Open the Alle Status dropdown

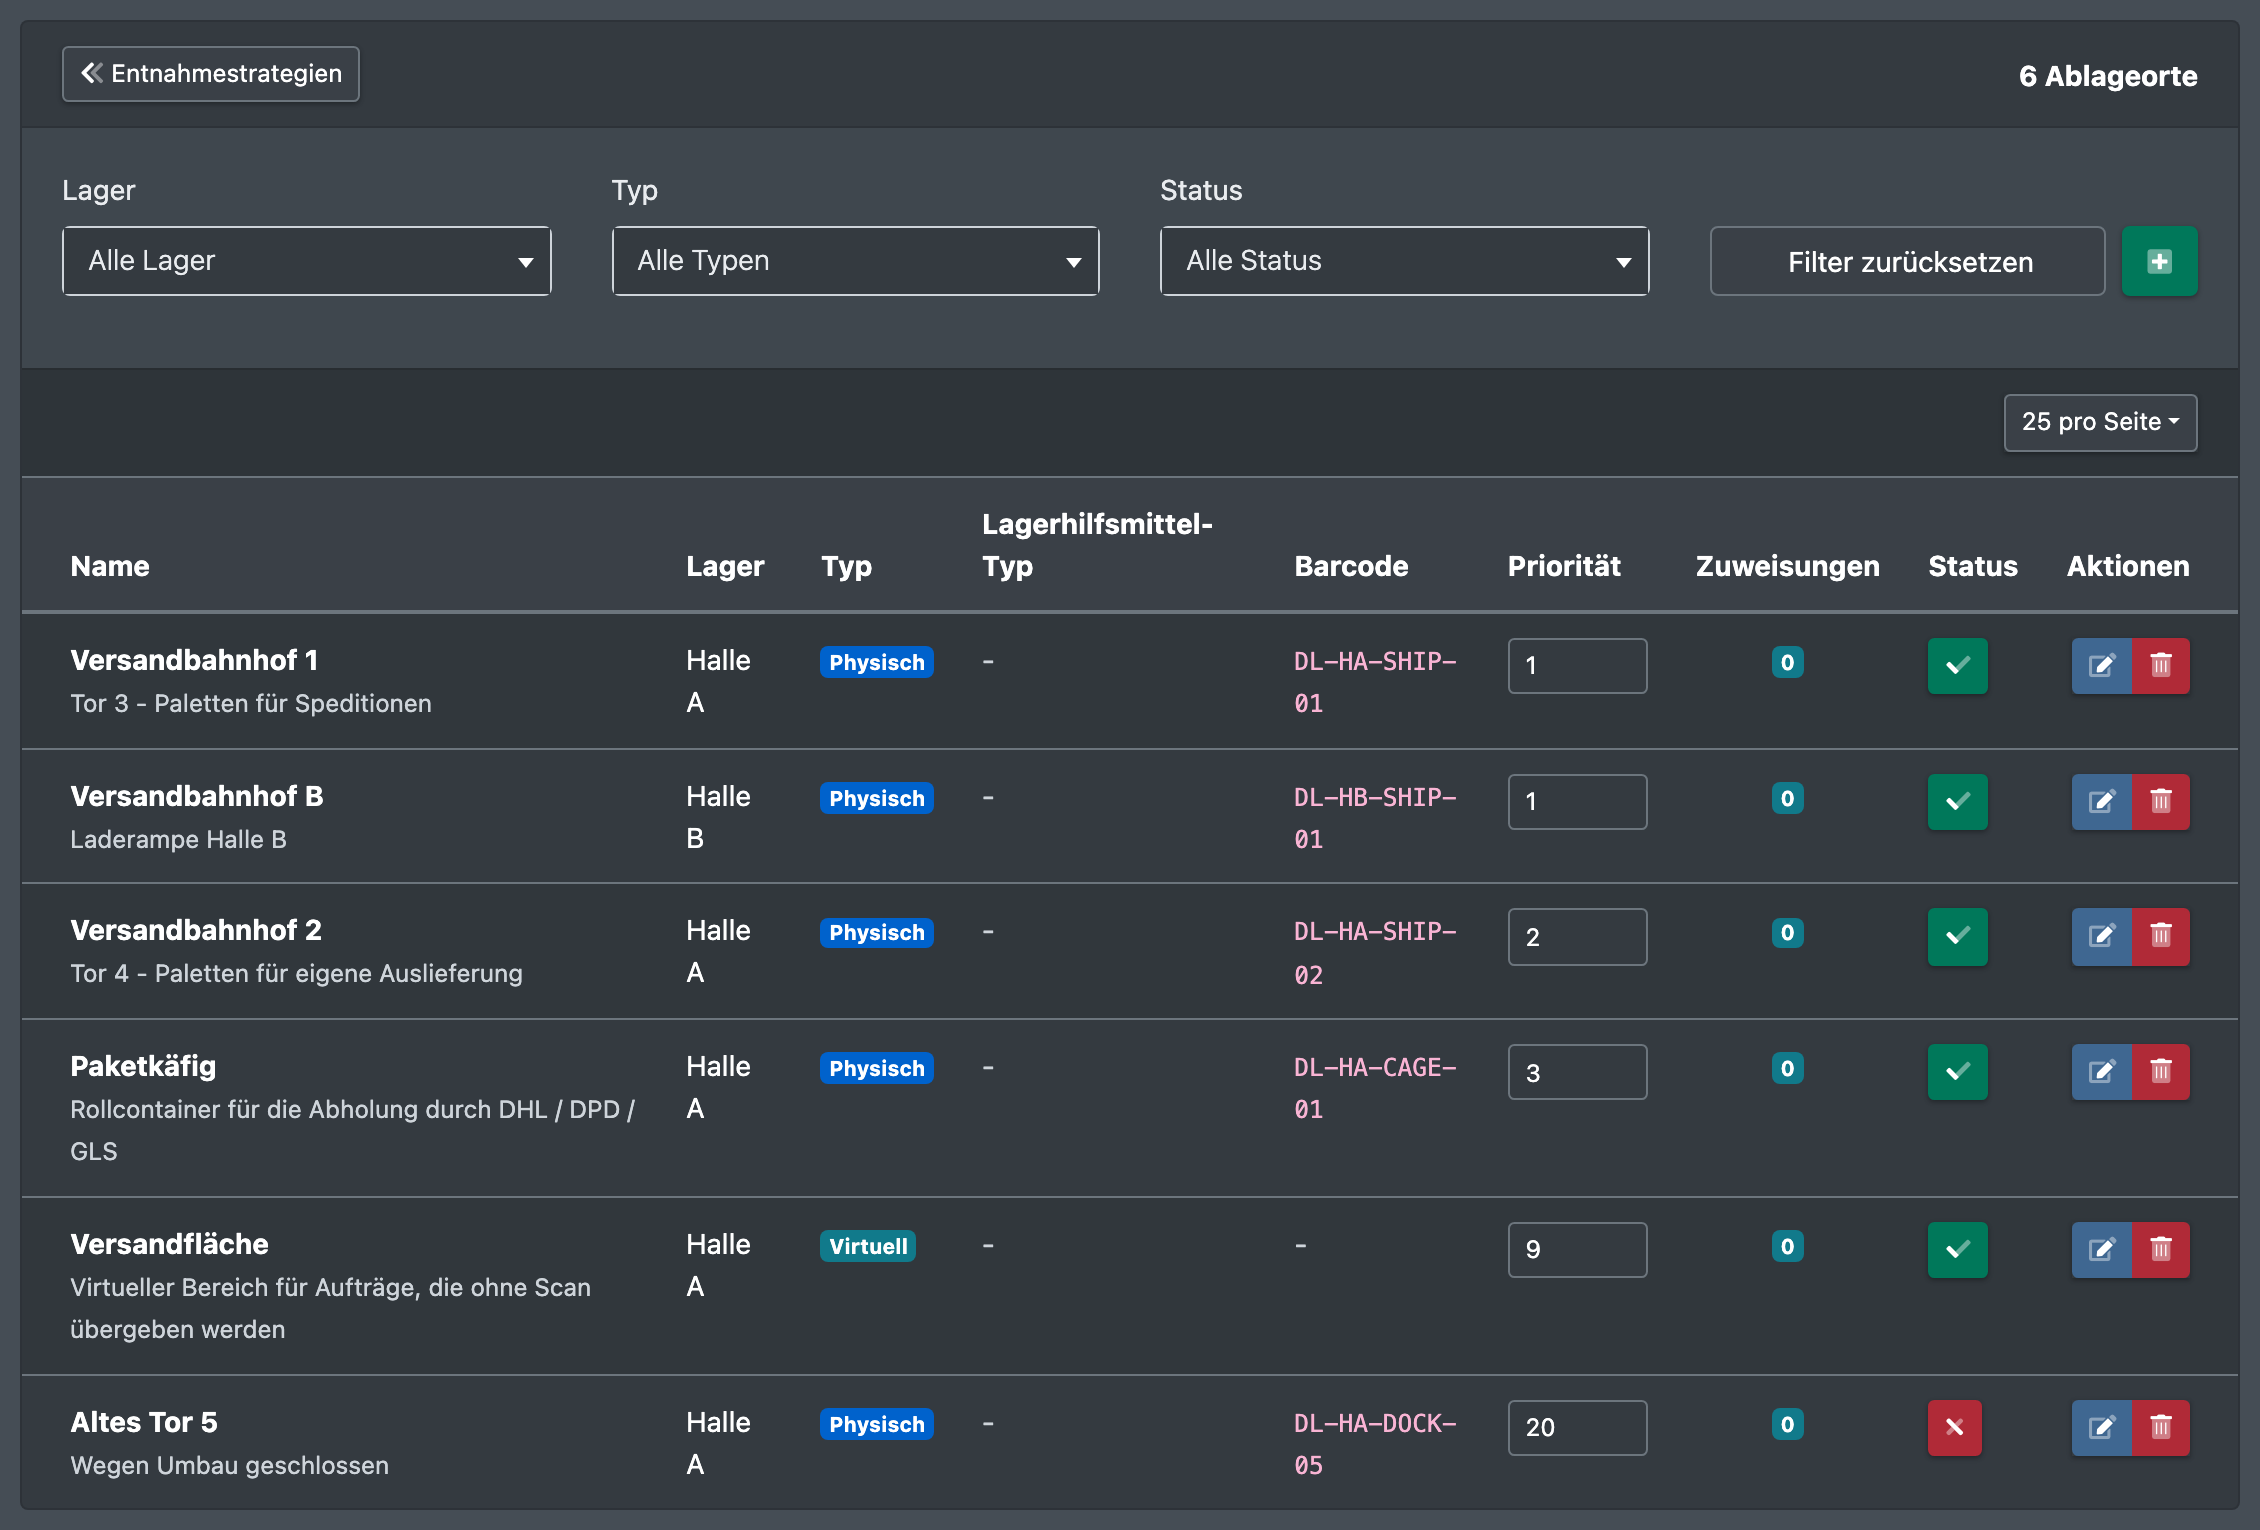[1405, 261]
